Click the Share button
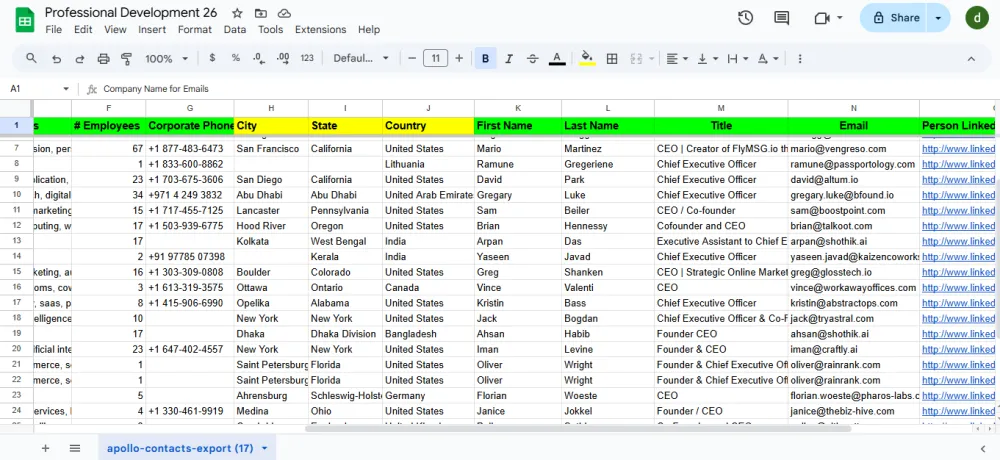This screenshot has width=1000, height=460. coord(895,18)
